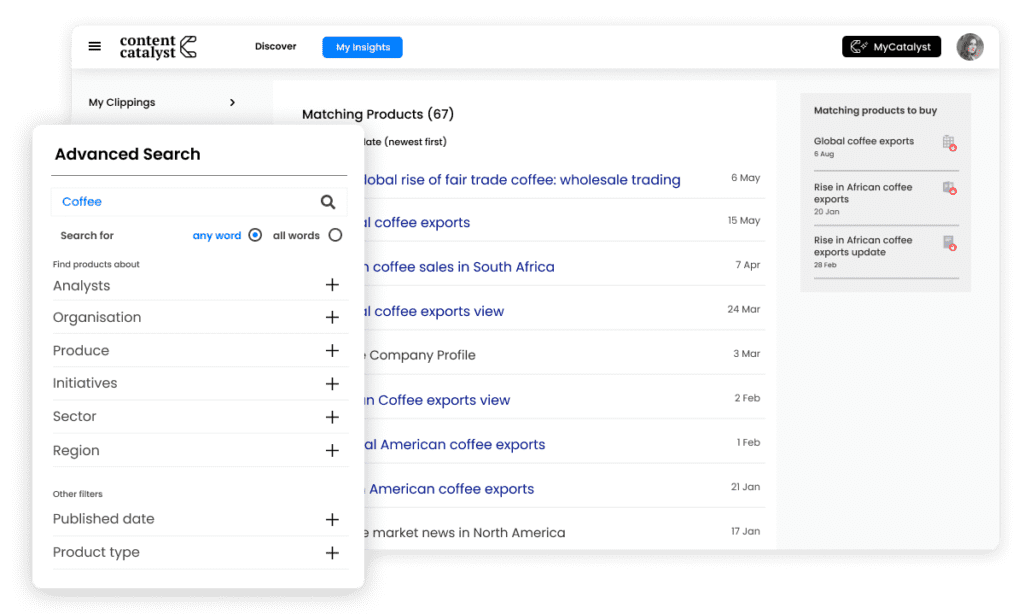Screen dimensions: 1024x614
Task: Expand the Published date filter
Action: (332, 518)
